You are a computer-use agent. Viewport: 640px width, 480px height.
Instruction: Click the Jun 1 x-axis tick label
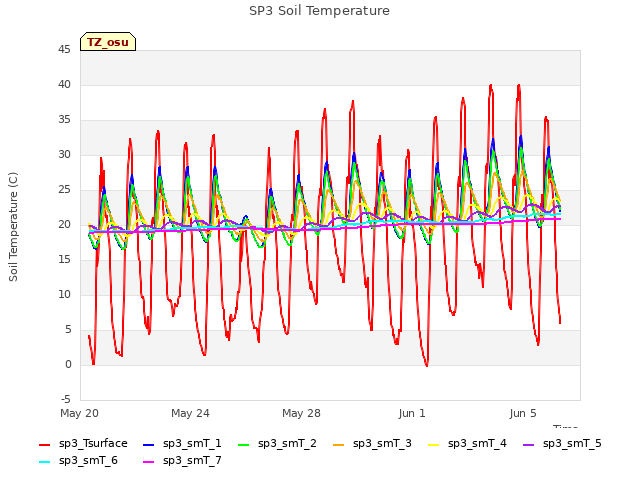coord(412,413)
